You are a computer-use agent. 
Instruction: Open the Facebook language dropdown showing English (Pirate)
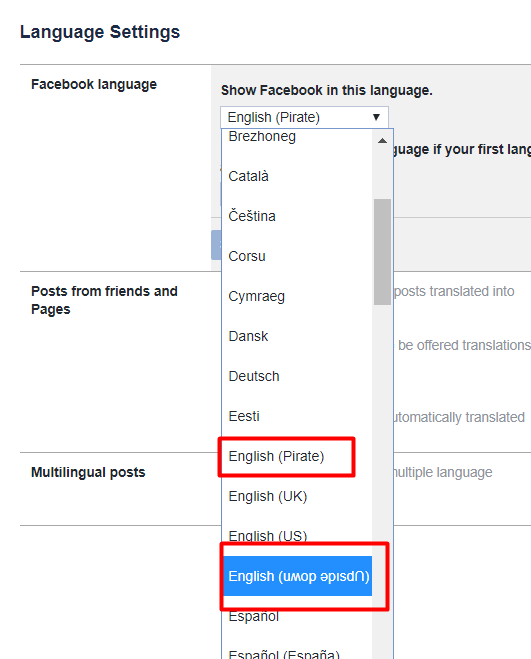pyautogui.click(x=304, y=117)
